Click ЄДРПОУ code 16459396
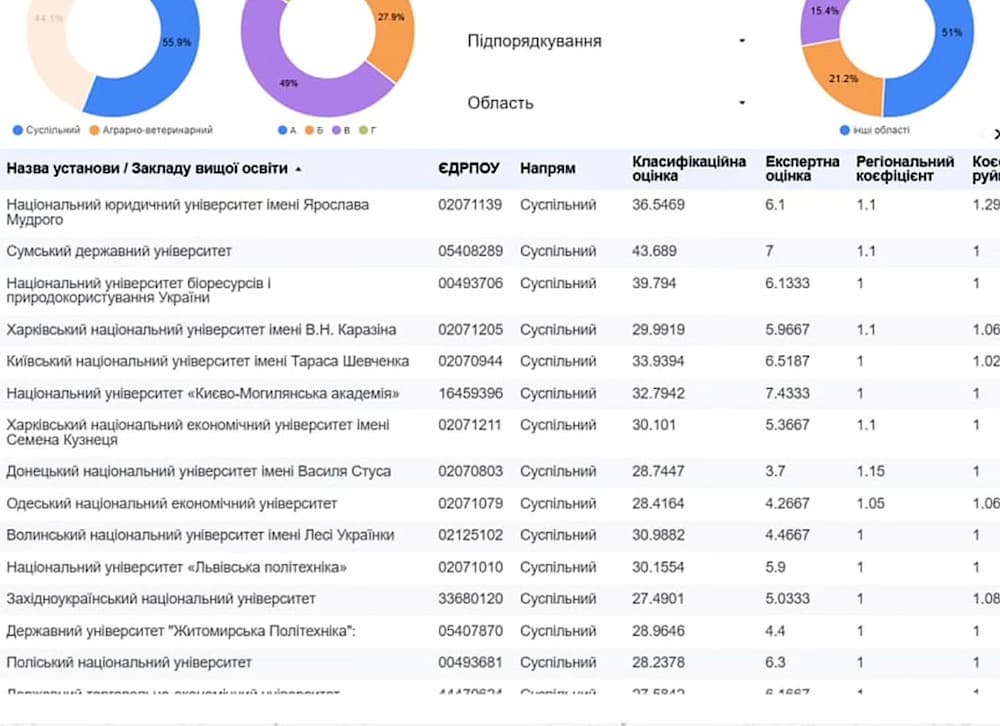Image resolution: width=1000 pixels, height=726 pixels. (471, 394)
